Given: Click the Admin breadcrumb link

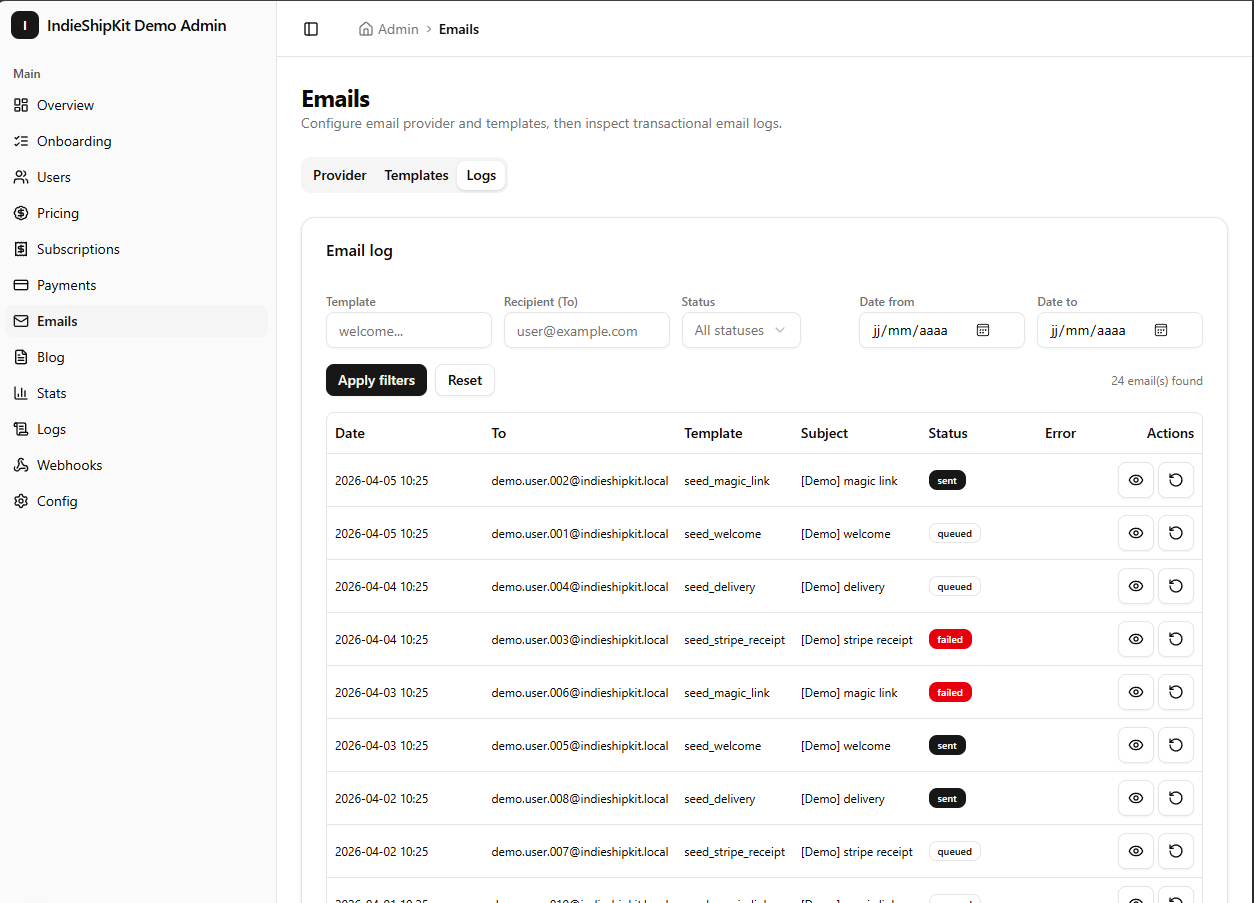Looking at the screenshot, I should (x=398, y=29).
